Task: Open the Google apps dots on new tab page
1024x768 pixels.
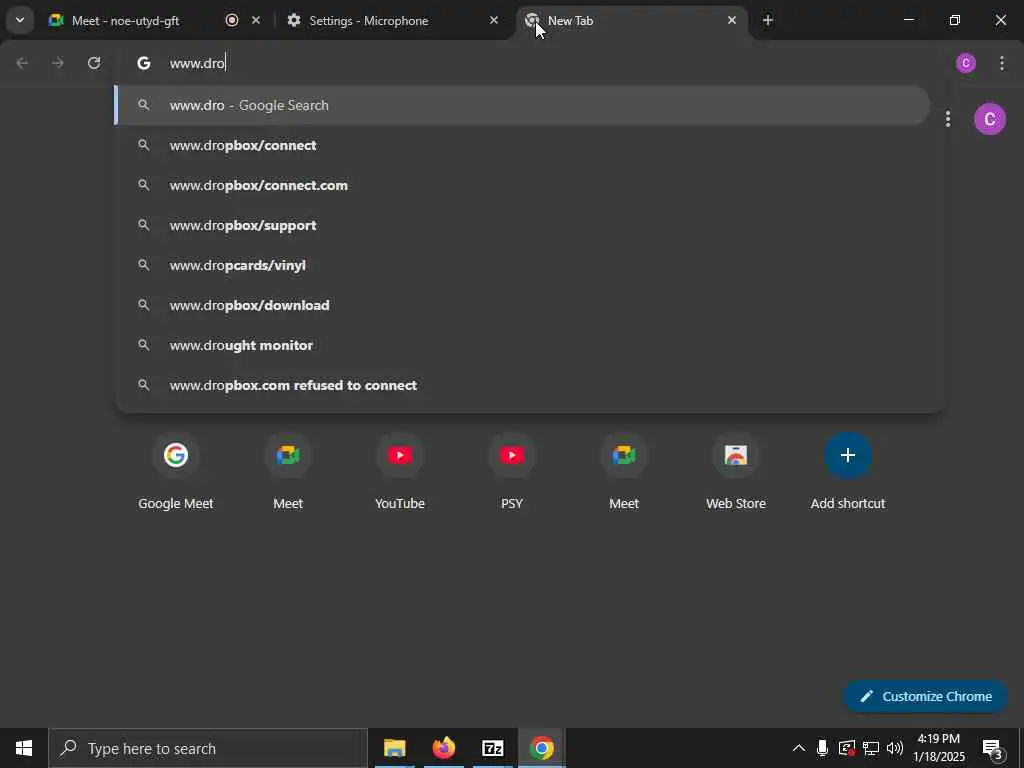Action: [x=948, y=119]
